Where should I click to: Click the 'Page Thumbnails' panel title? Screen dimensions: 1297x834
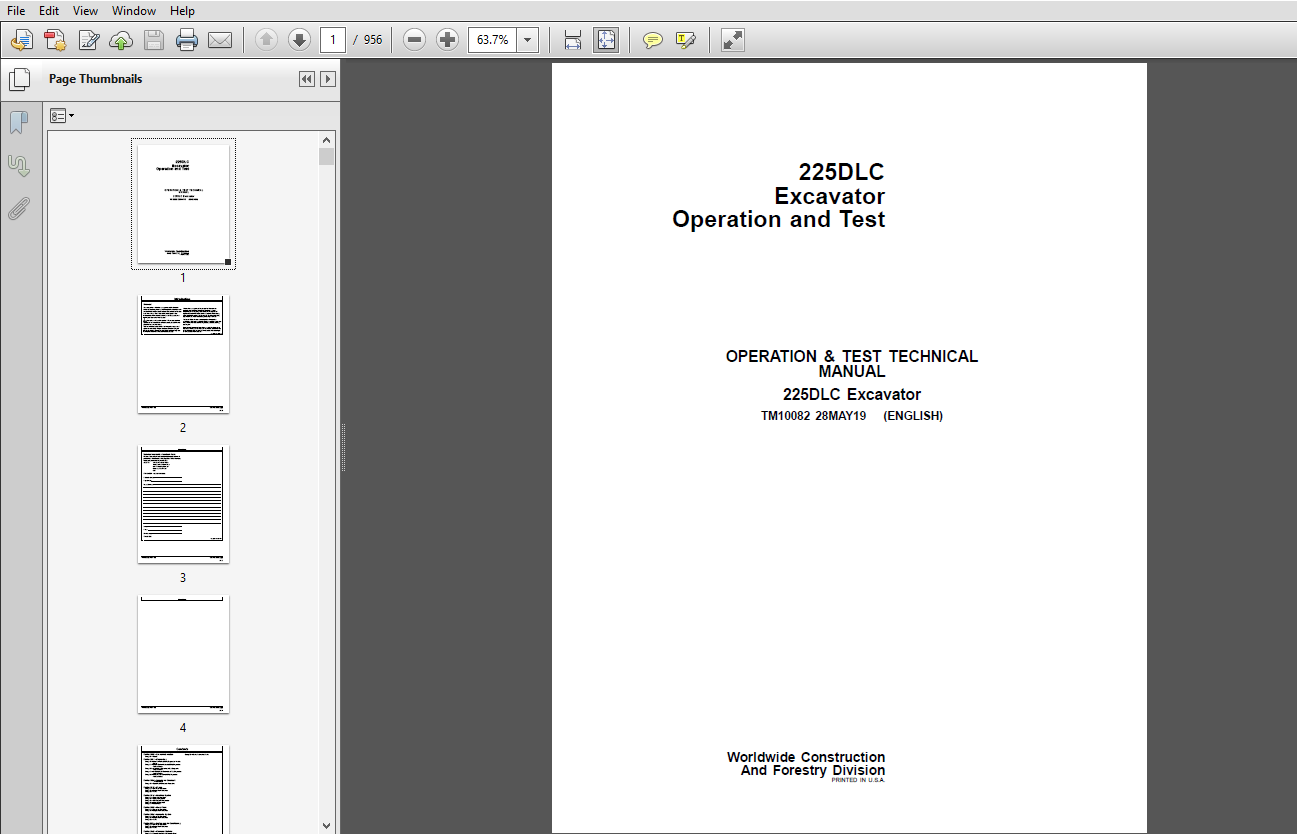pyautogui.click(x=95, y=79)
